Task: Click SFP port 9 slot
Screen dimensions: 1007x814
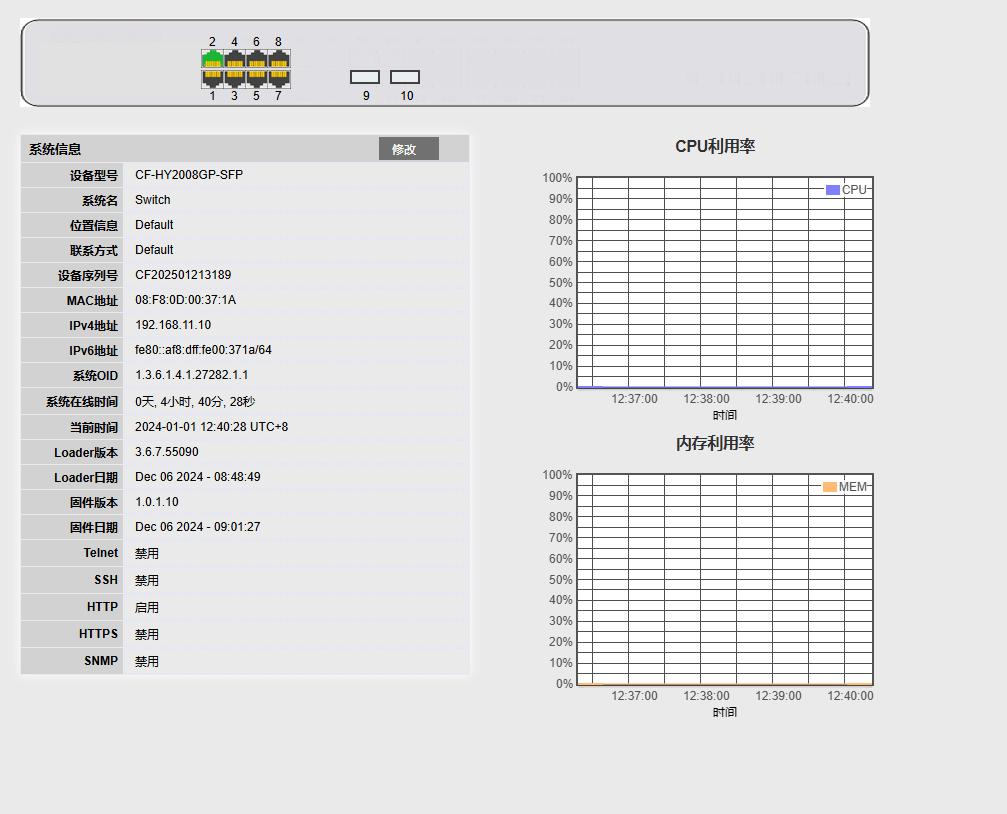Action: tap(365, 77)
